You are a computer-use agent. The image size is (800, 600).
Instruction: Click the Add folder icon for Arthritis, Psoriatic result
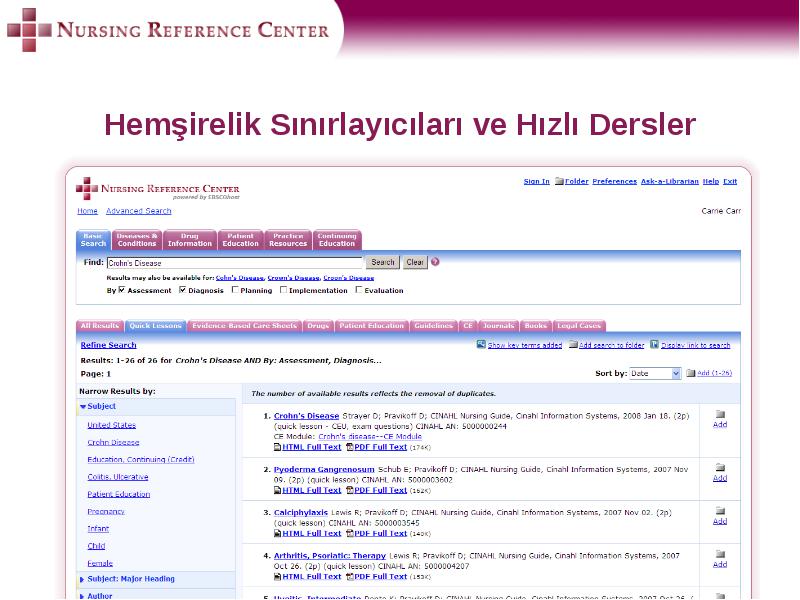coord(720,554)
